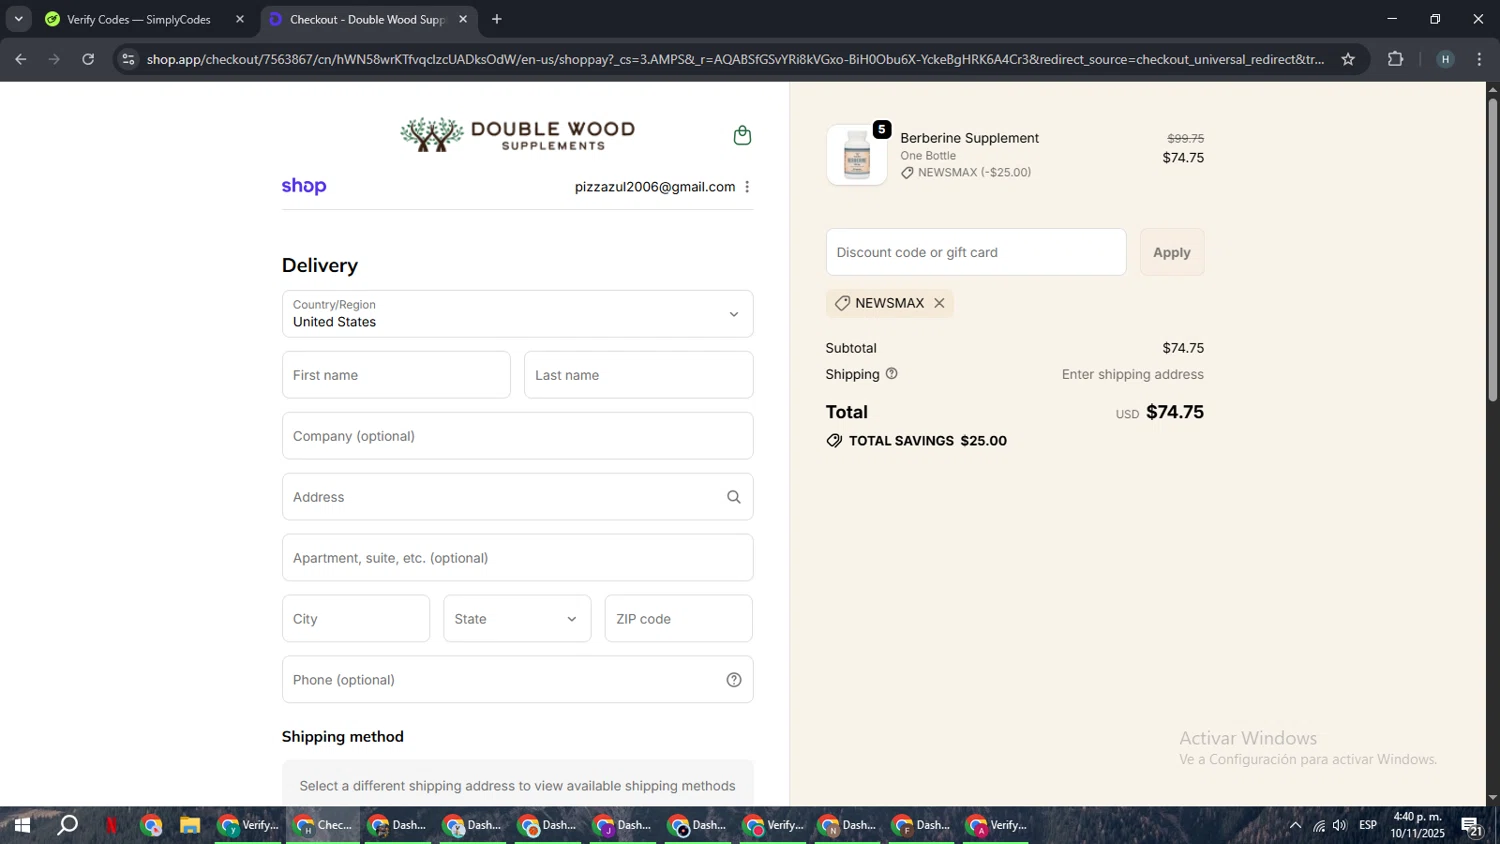Select the Checkout Double Wood tab
Viewport: 1500px width, 844px height.
tap(368, 19)
